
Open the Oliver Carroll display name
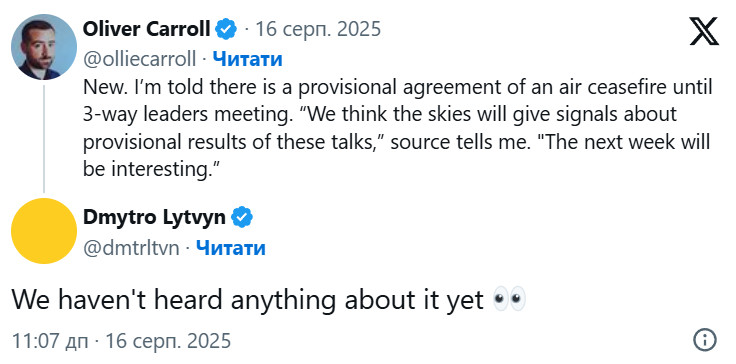(146, 30)
